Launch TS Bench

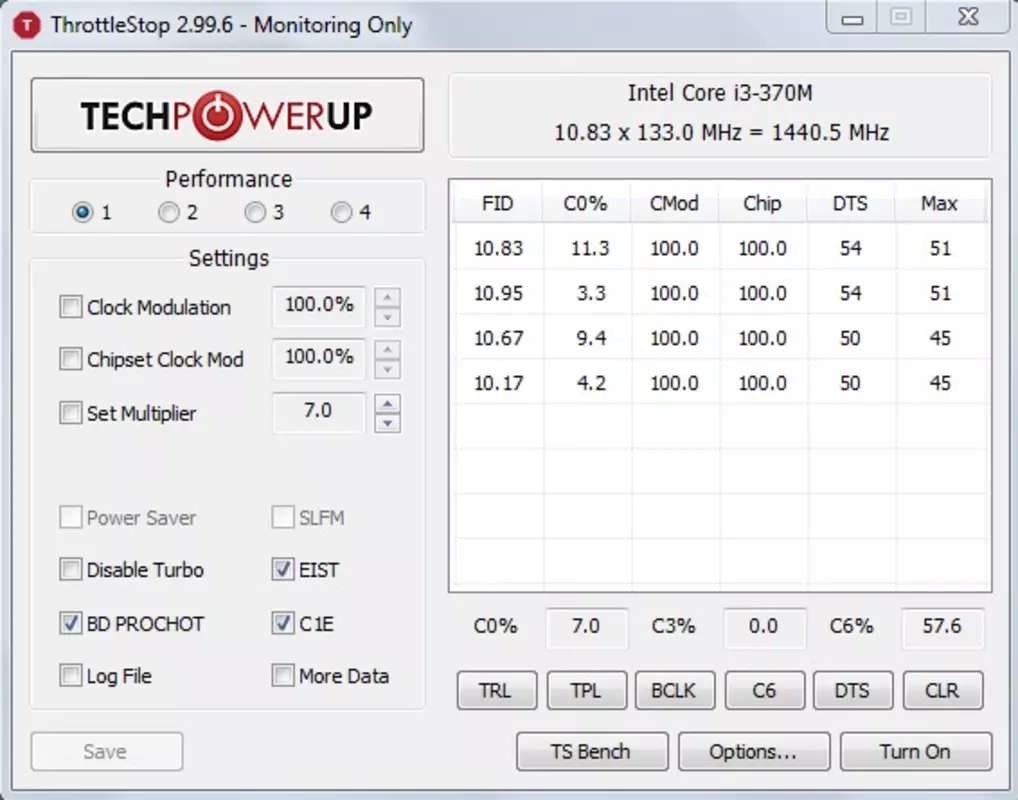click(x=591, y=751)
